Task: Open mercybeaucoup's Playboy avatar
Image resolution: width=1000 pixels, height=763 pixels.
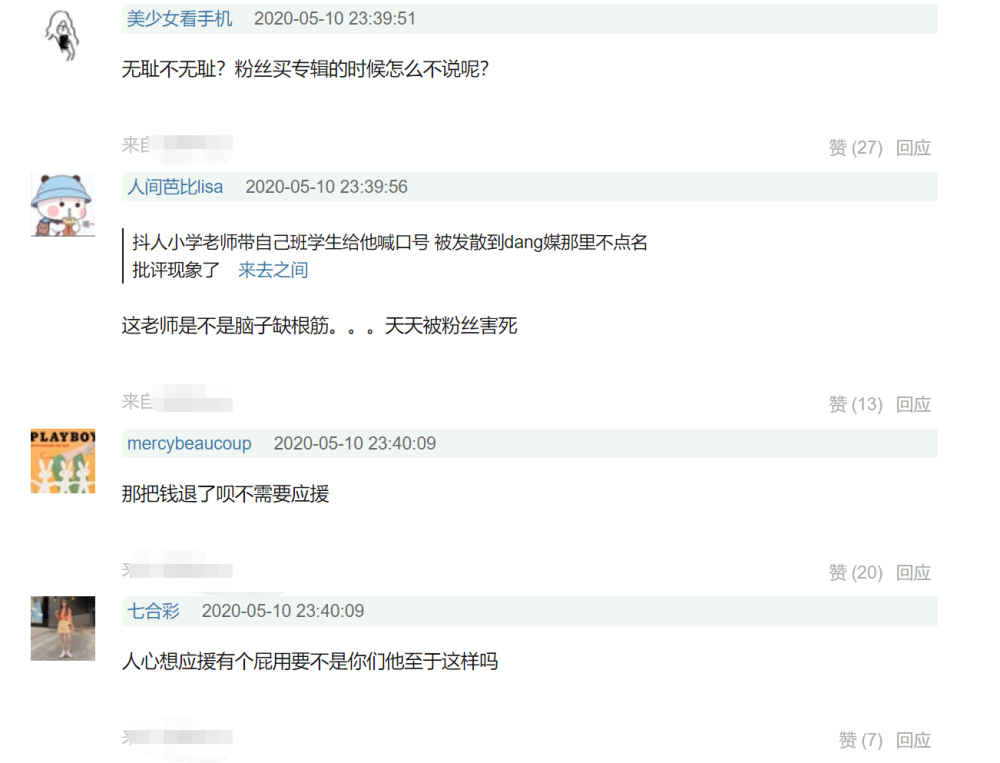Action: pos(62,461)
